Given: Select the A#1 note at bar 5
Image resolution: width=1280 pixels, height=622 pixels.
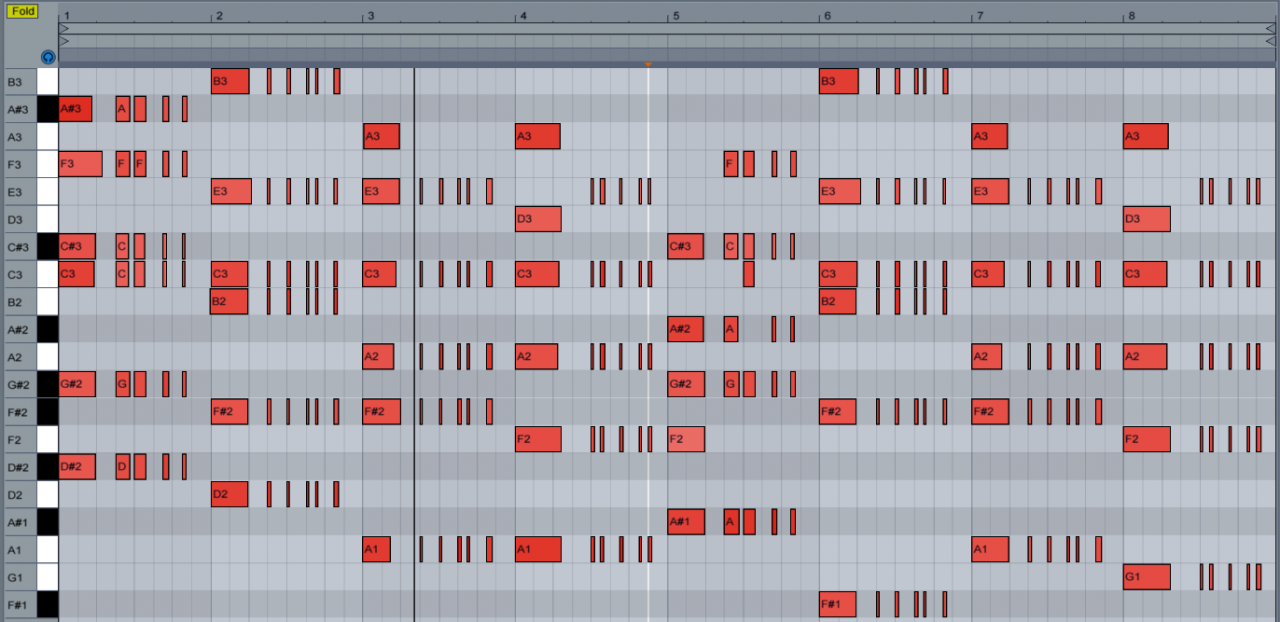Looking at the screenshot, I should click(686, 521).
